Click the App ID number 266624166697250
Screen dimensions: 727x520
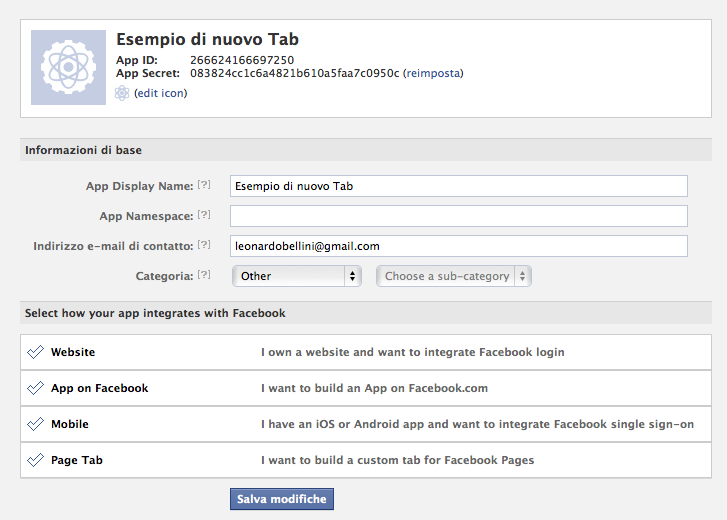tap(242, 60)
